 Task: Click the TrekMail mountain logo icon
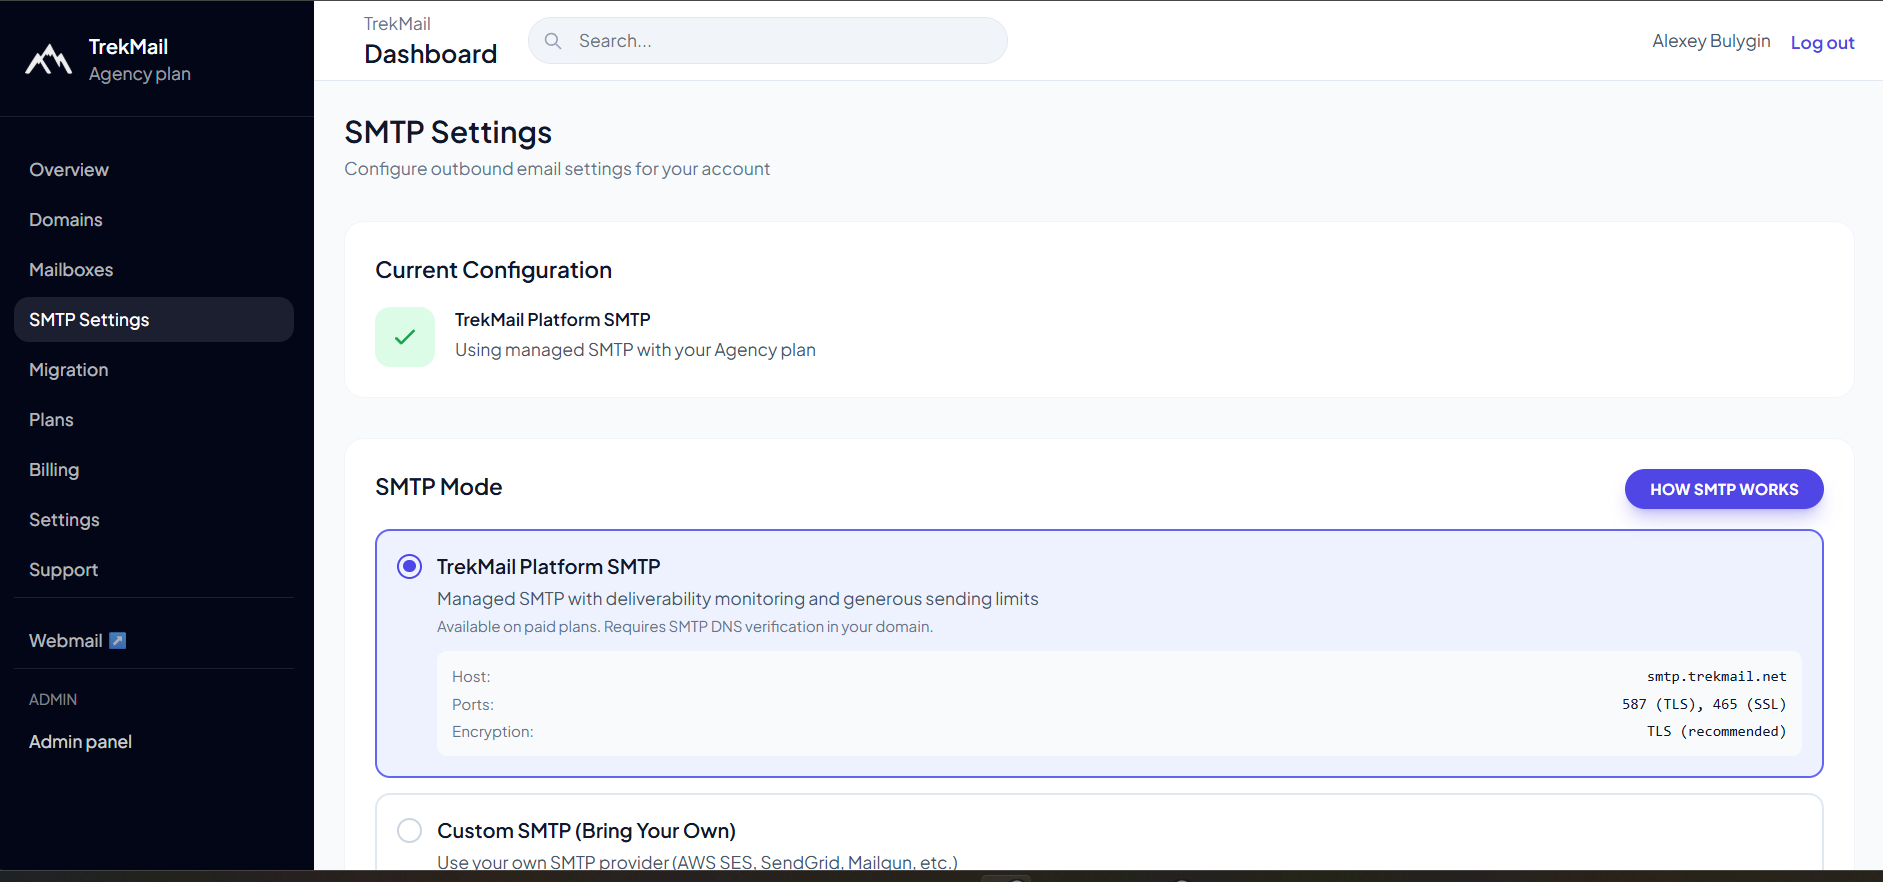(x=48, y=60)
